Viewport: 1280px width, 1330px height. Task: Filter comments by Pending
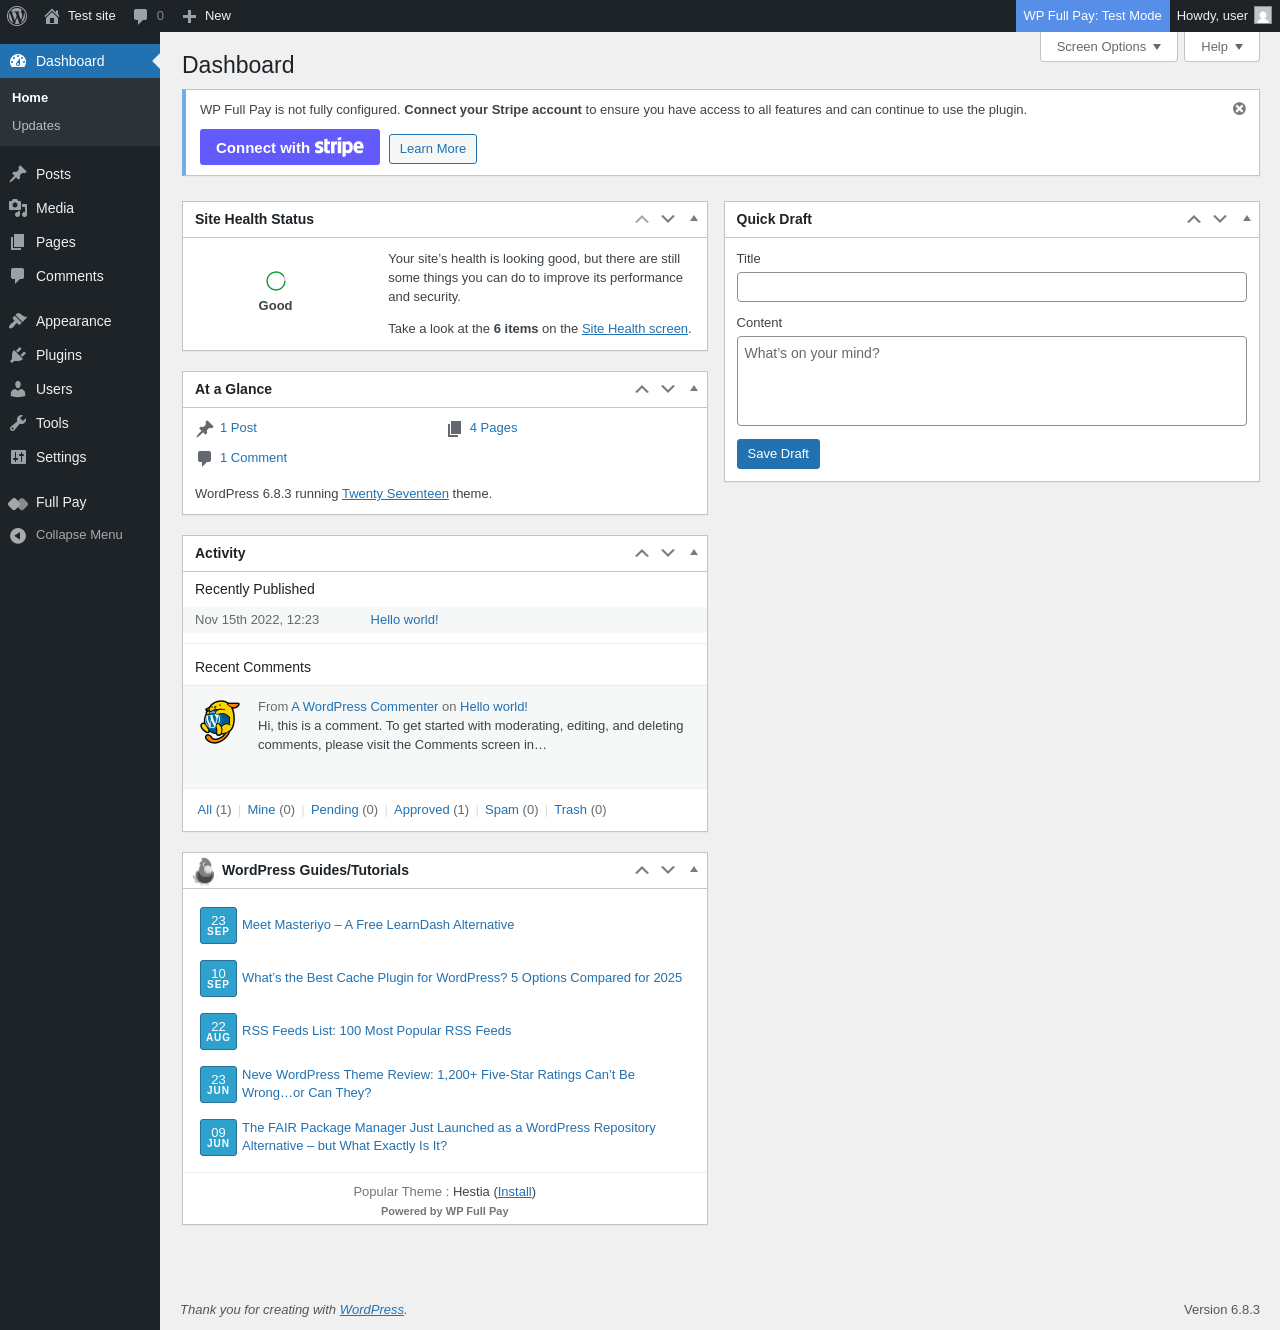[x=334, y=810]
